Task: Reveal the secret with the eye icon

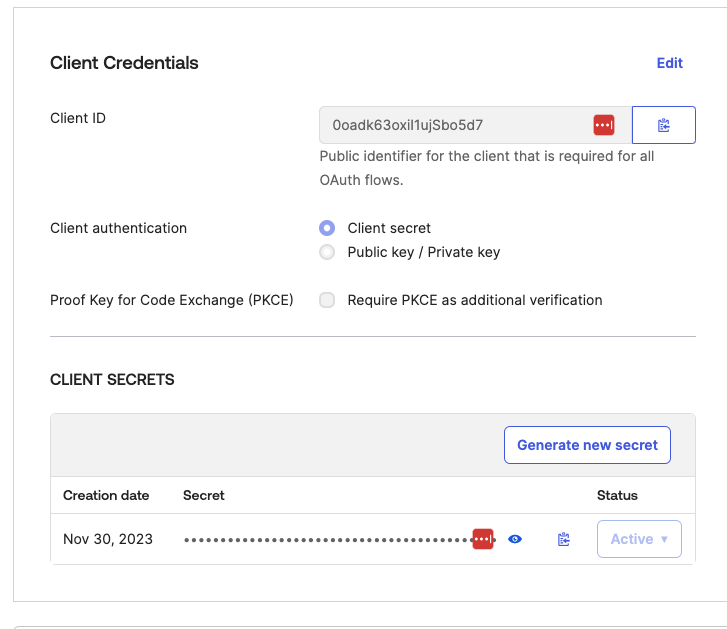Action: tap(515, 539)
